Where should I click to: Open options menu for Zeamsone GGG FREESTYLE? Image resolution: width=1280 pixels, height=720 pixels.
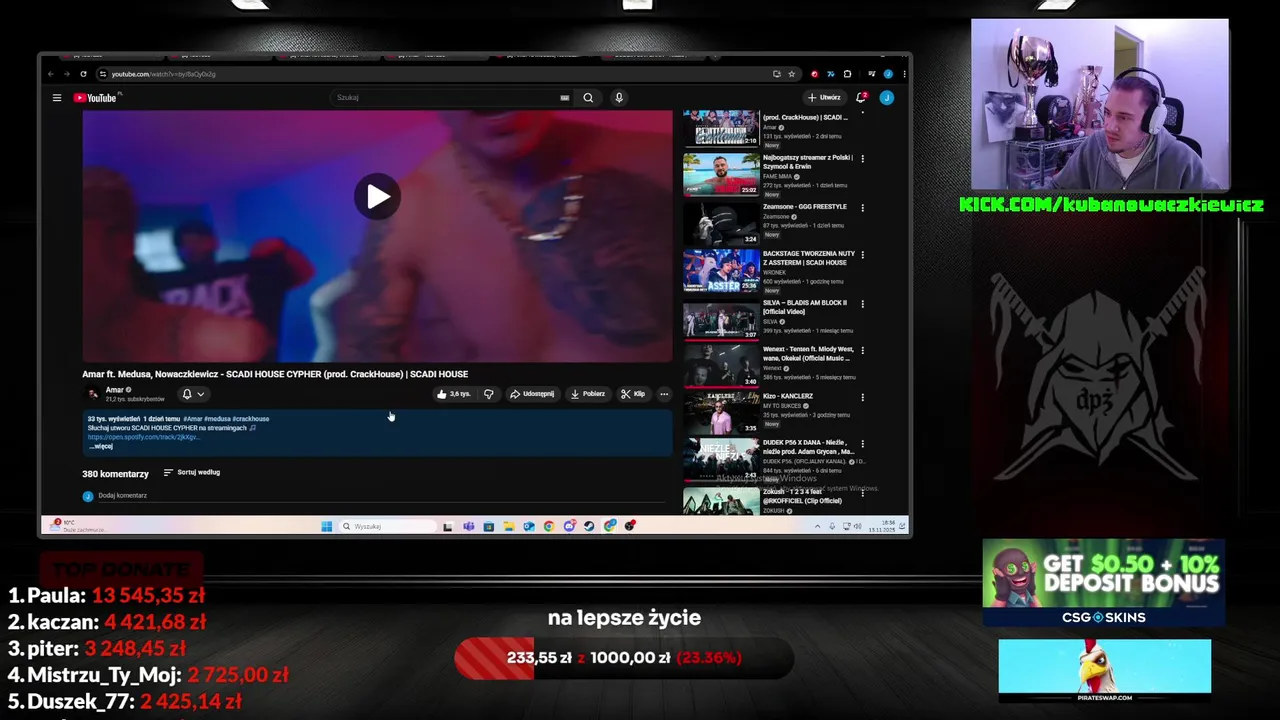click(x=862, y=208)
